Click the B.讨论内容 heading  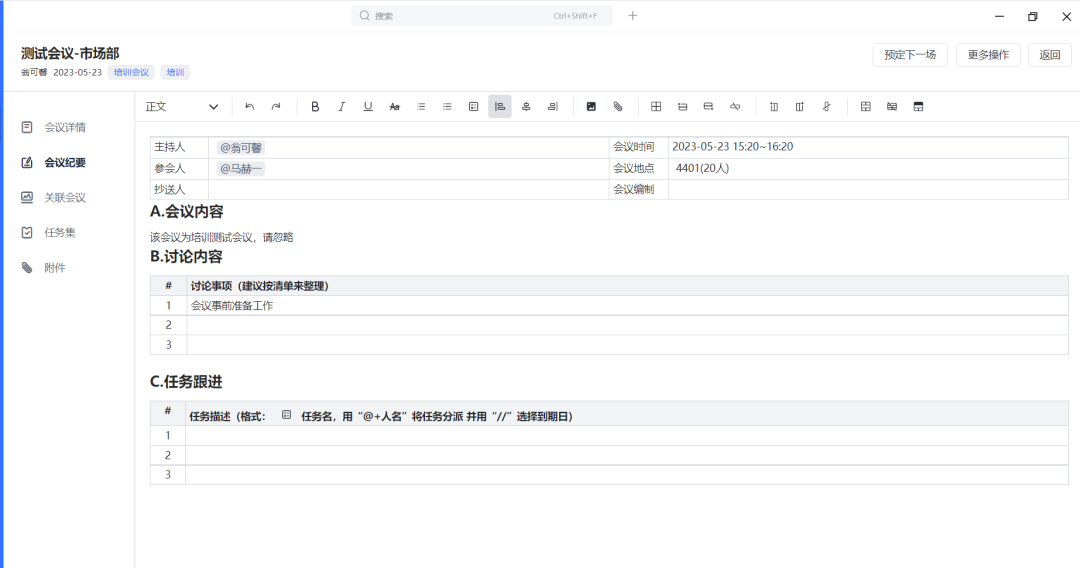pyautogui.click(x=187, y=257)
